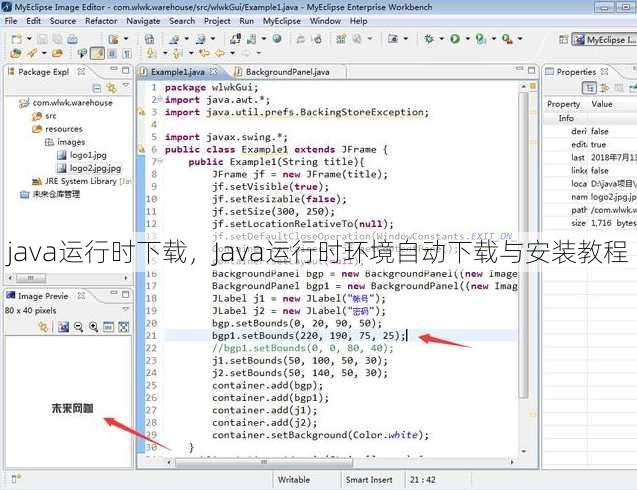This screenshot has width=637, height=490.
Task: Click the Print toolbar icon
Action: pyautogui.click(x=72, y=39)
